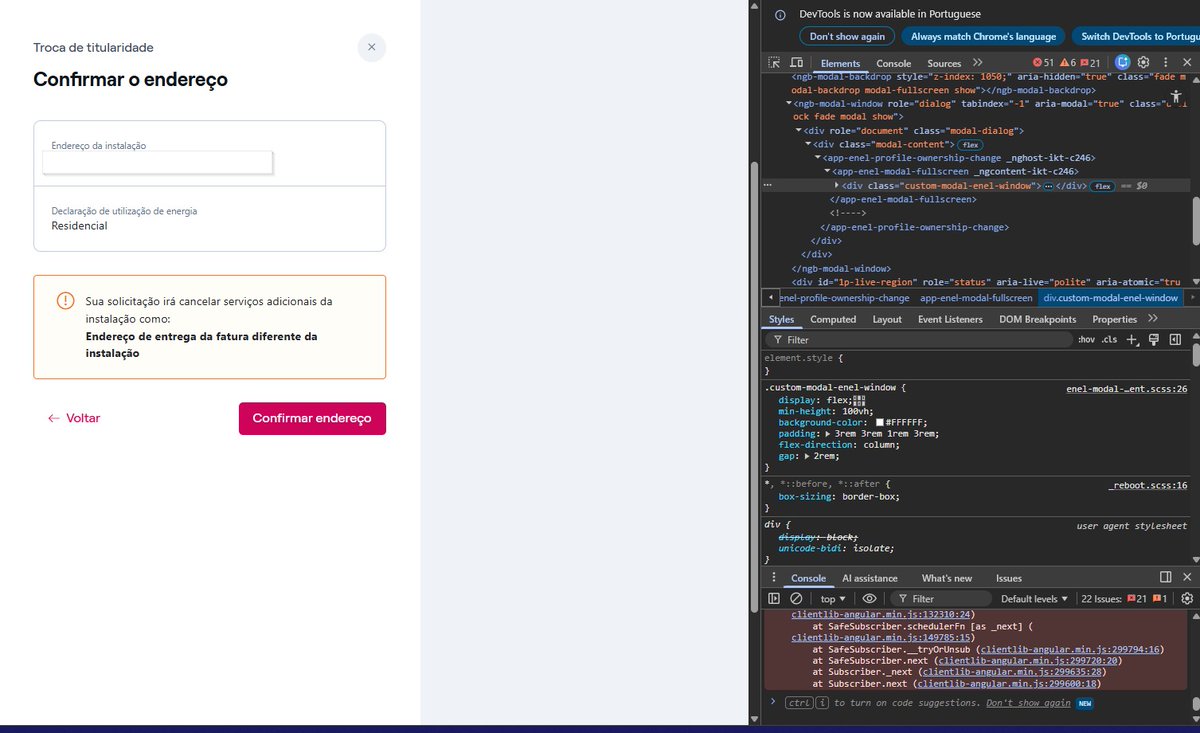Click the 6 warnings counter

pyautogui.click(x=1068, y=63)
